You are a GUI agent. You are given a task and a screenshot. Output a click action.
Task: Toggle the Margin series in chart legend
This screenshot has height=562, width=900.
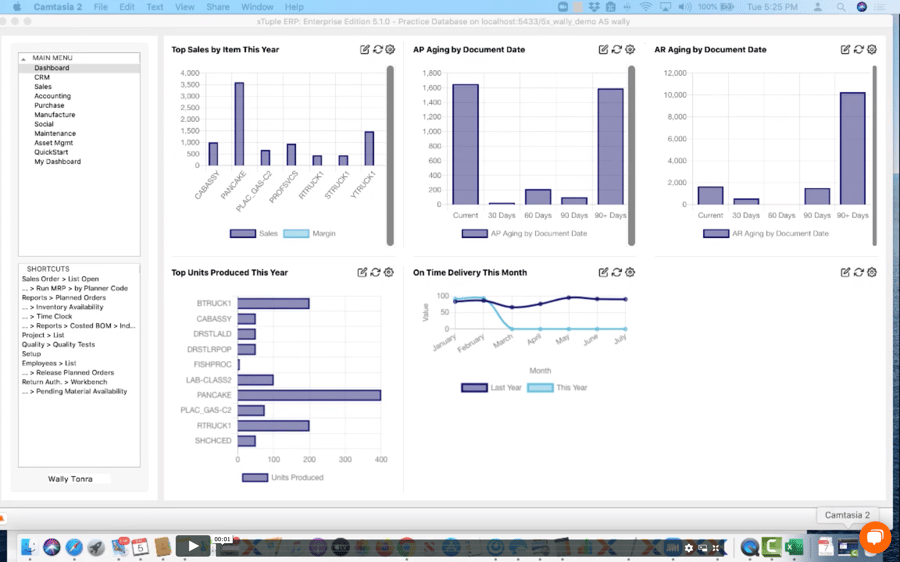click(x=309, y=233)
